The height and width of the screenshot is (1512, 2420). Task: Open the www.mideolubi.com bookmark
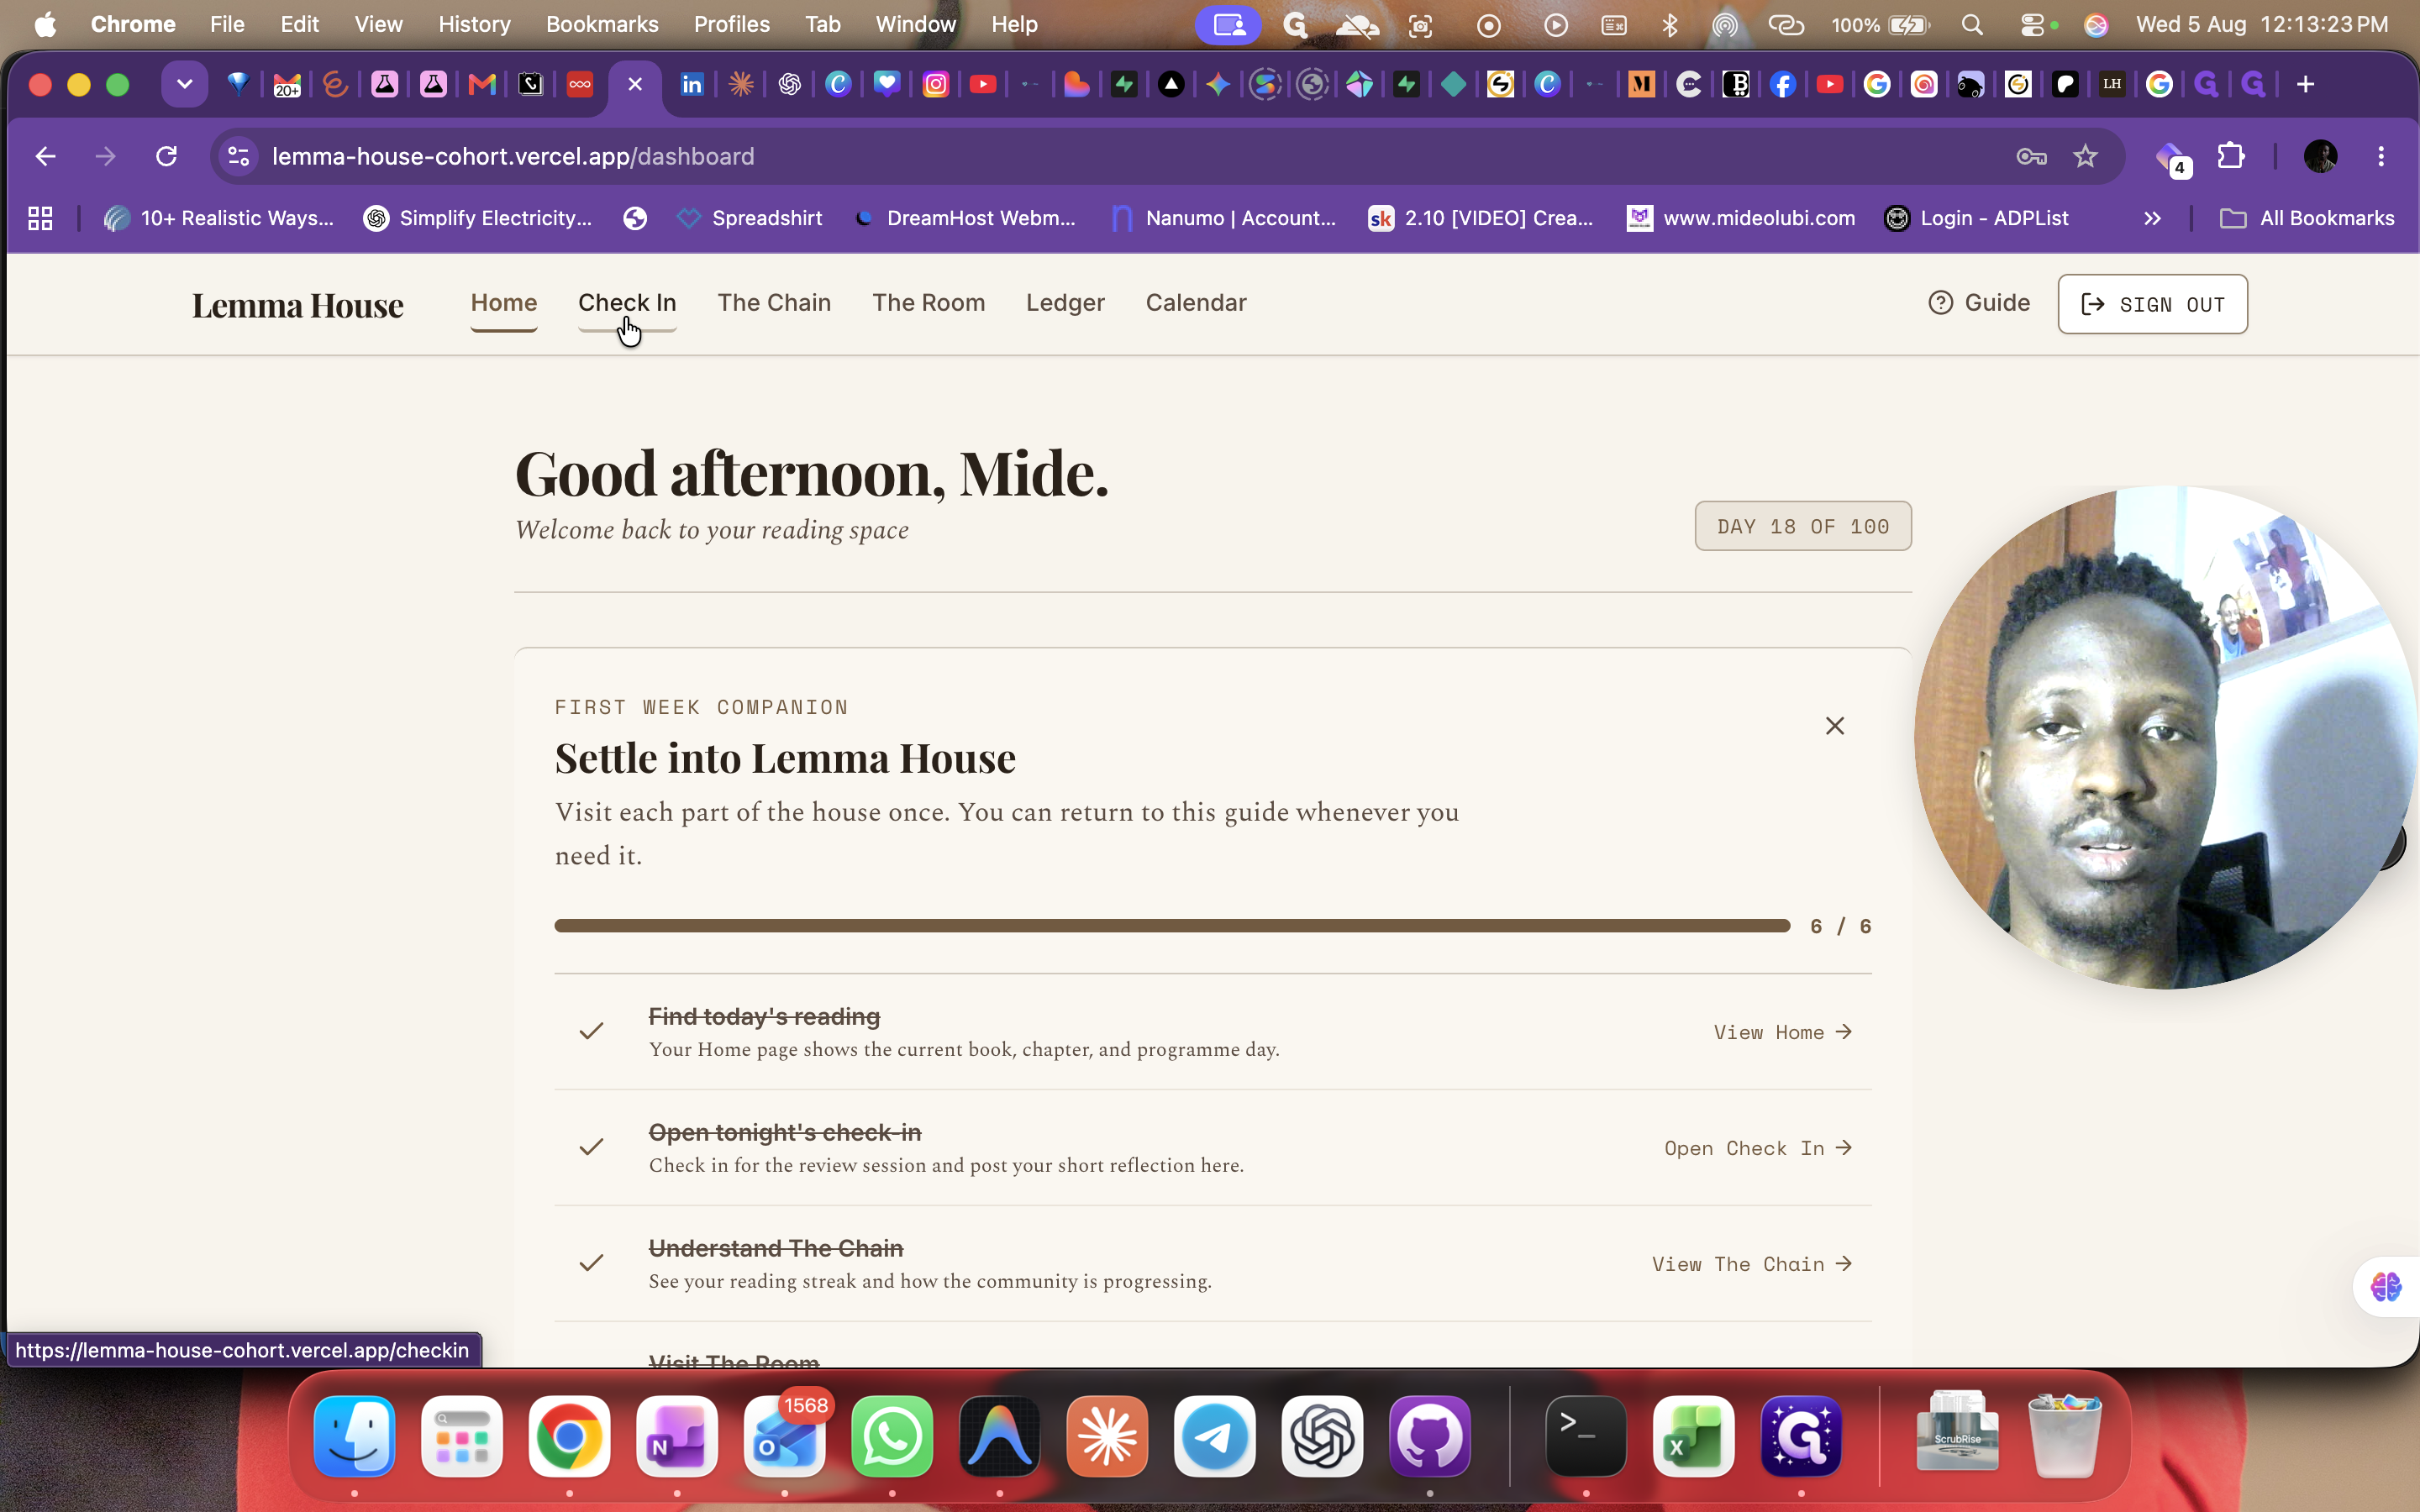1740,218
